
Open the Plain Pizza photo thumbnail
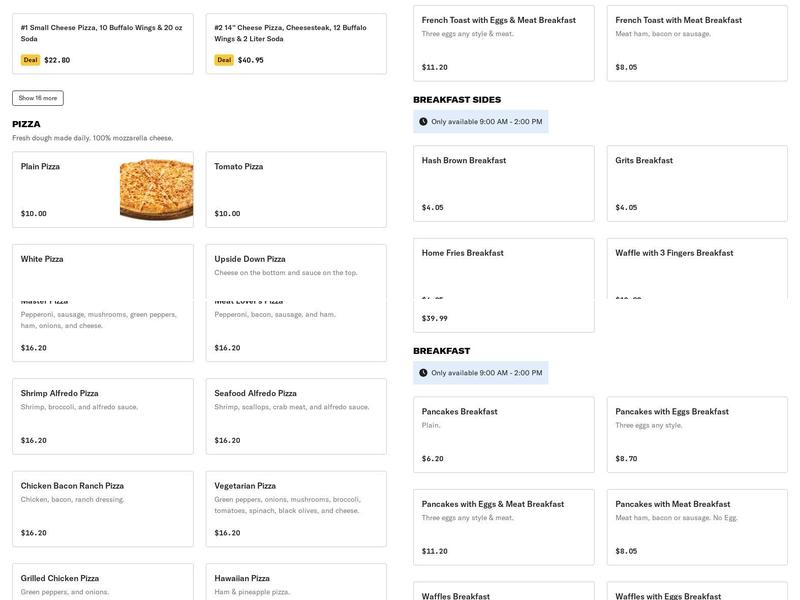[157, 189]
